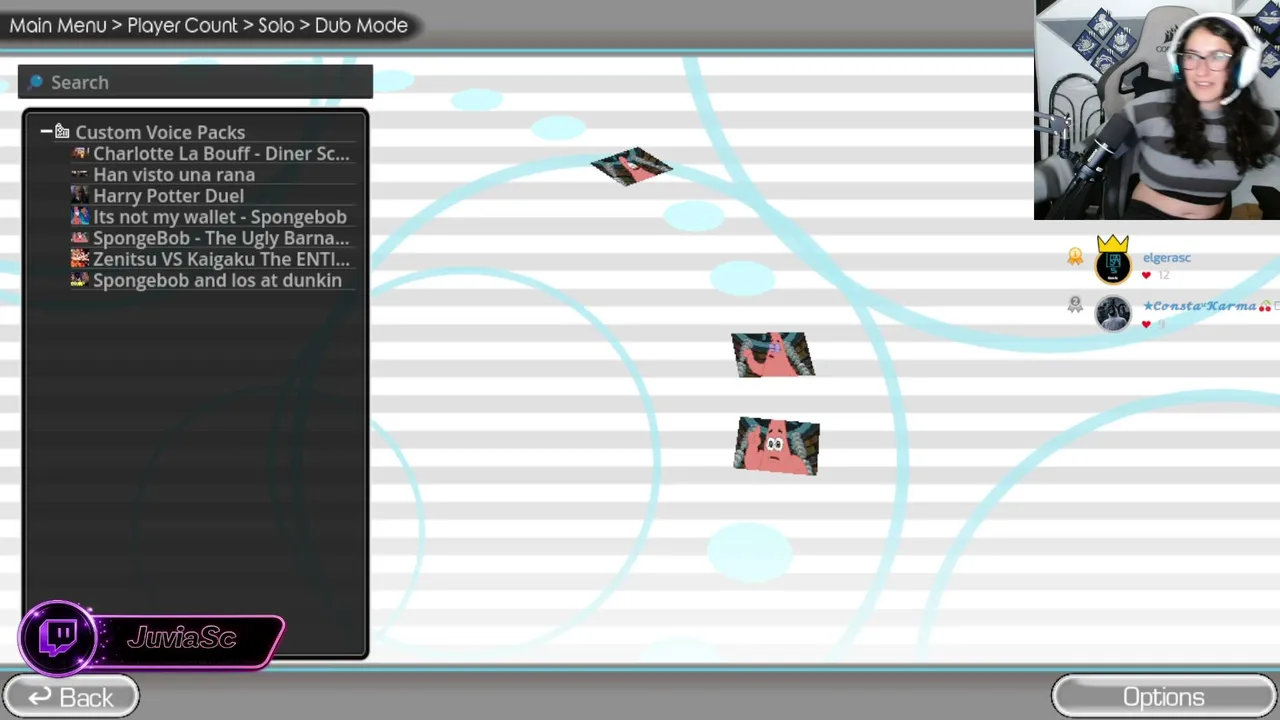This screenshot has height=720, width=1280.
Task: Open elgerasc's crowned avatar
Action: coord(1113,261)
